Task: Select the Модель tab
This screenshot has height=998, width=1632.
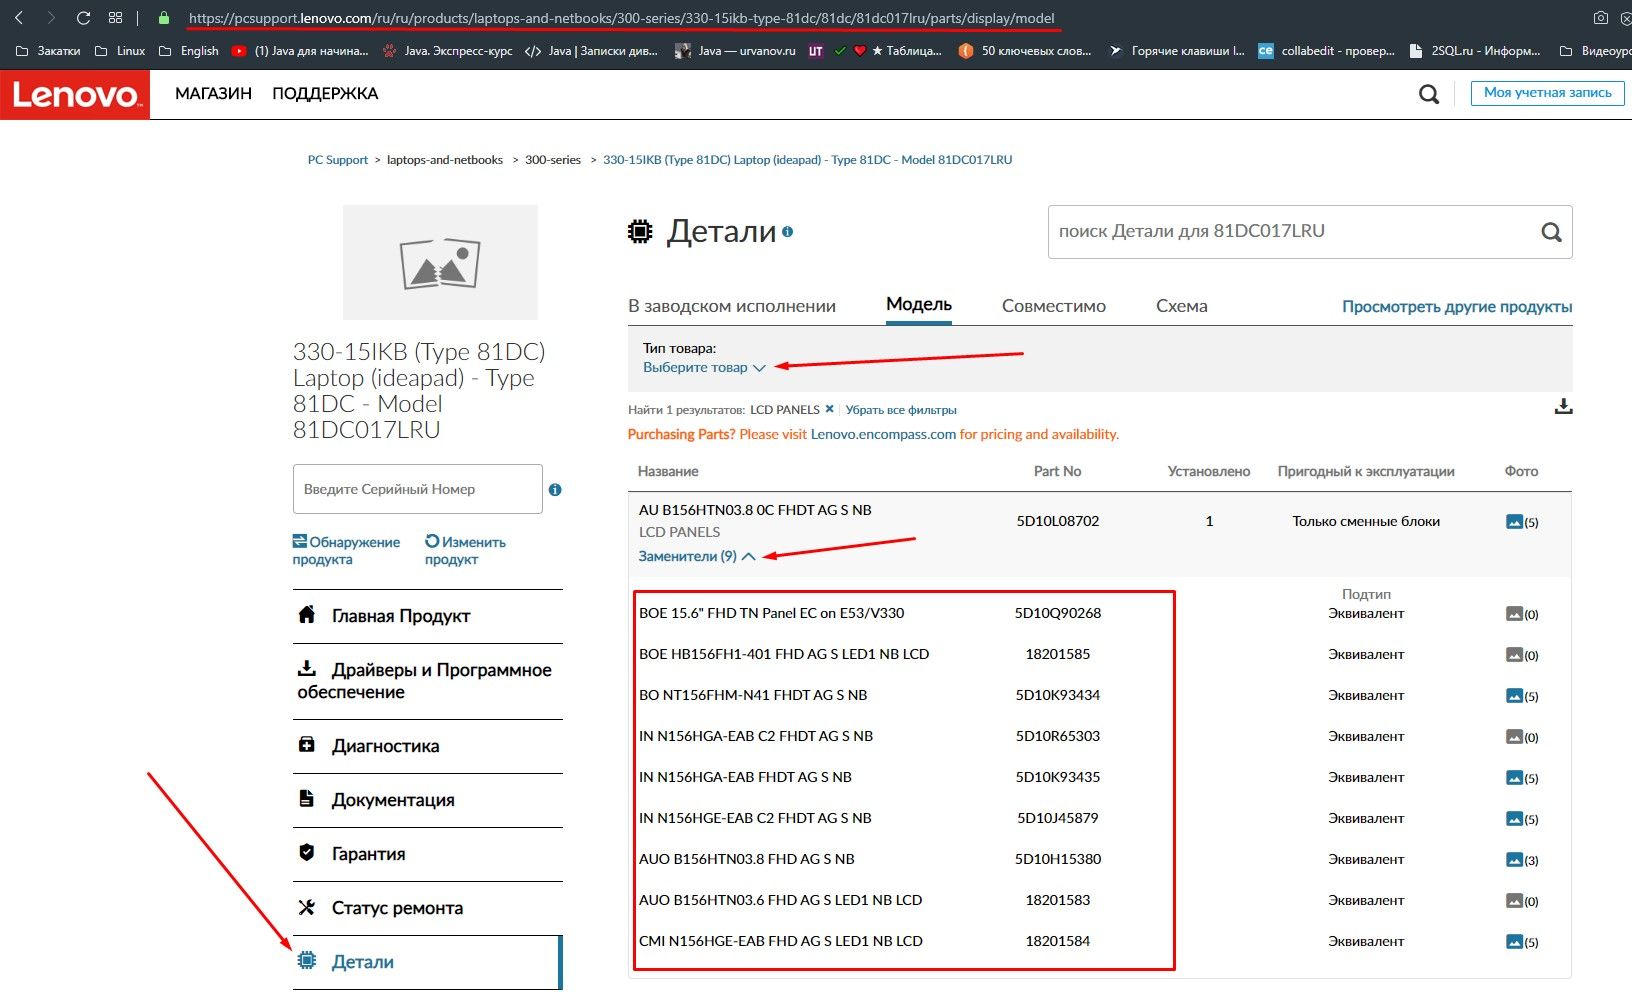Action: click(919, 305)
